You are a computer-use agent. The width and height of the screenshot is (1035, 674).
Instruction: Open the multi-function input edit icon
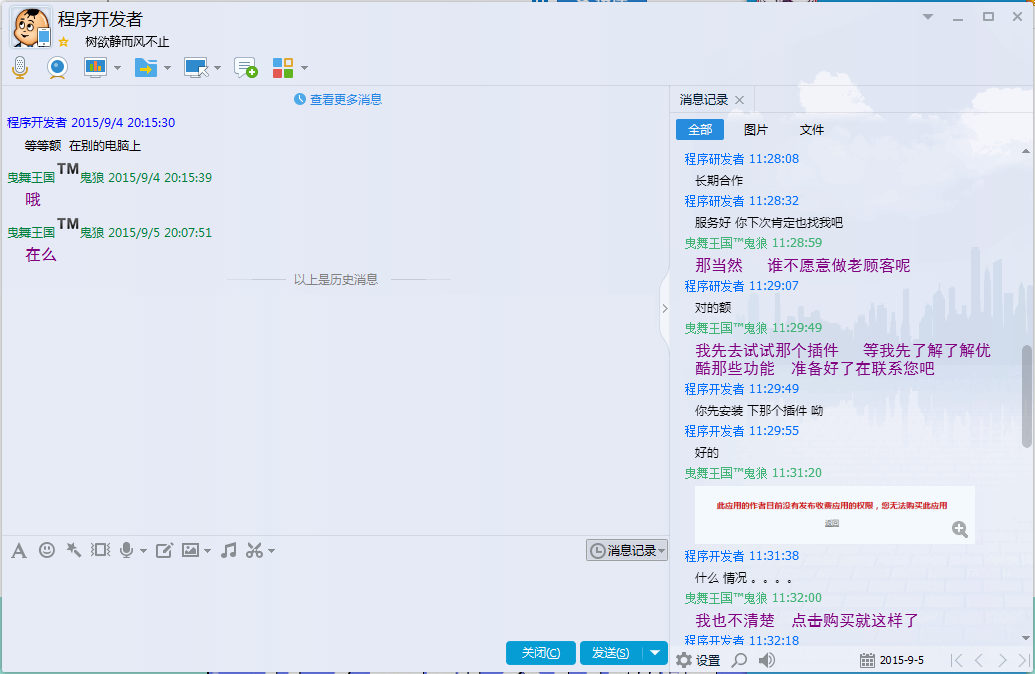(x=164, y=550)
